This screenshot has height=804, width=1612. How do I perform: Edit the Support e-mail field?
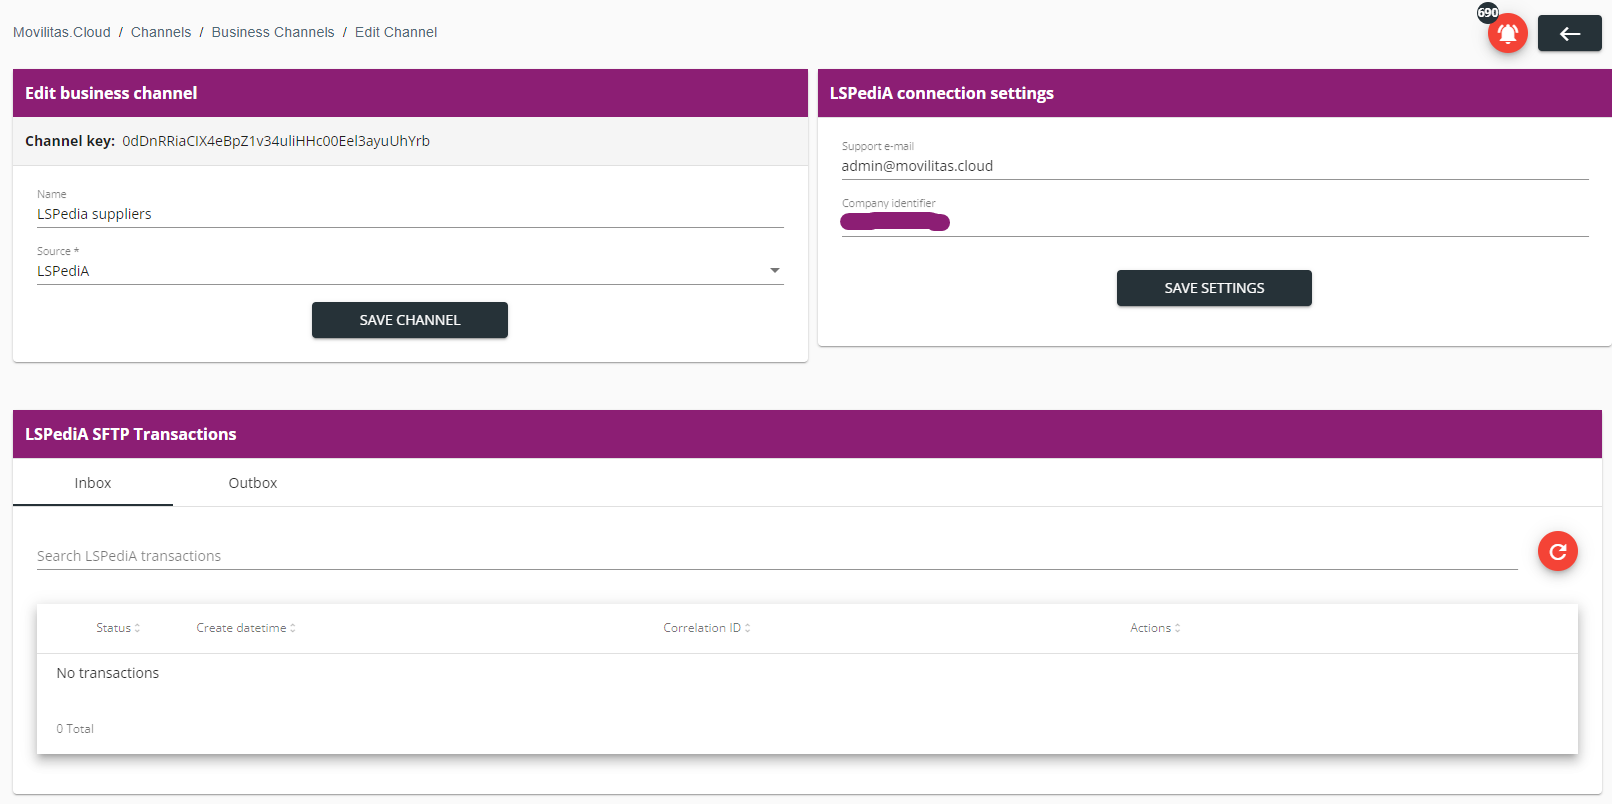[x=1215, y=166]
